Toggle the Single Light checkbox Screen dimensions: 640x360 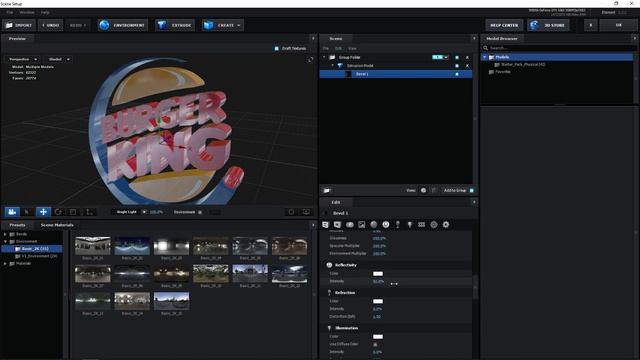[x=144, y=212]
